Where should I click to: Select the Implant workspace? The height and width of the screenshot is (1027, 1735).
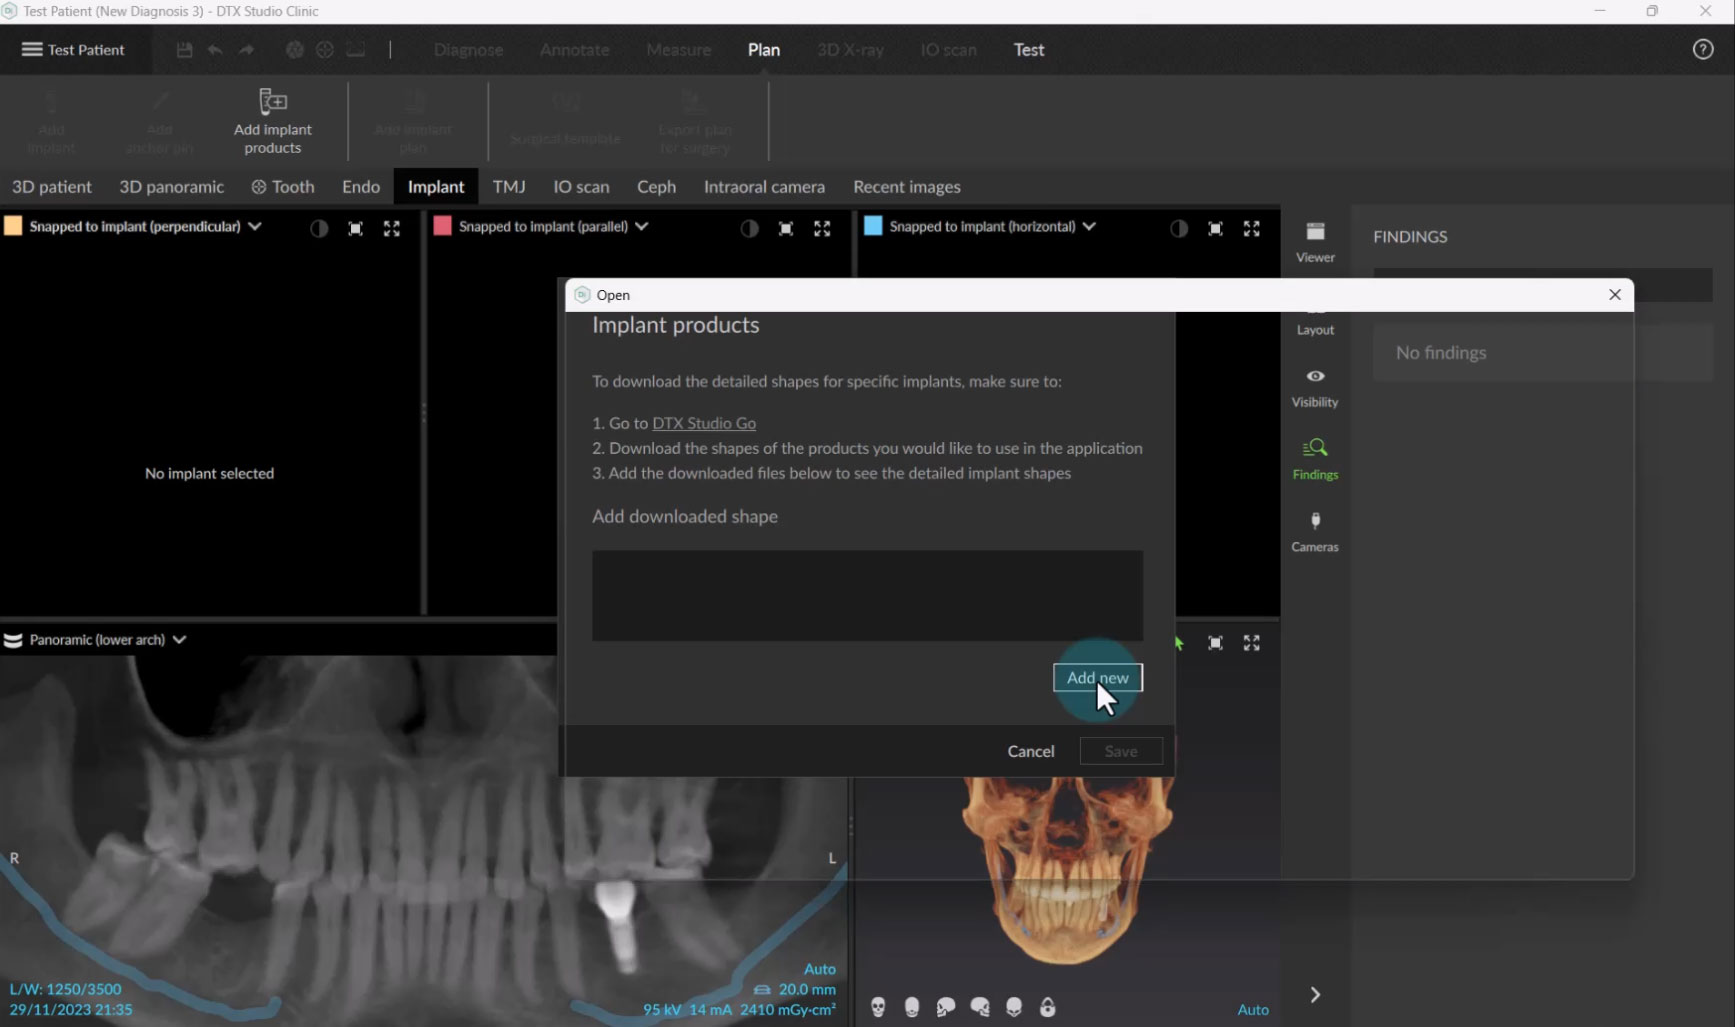pos(436,187)
